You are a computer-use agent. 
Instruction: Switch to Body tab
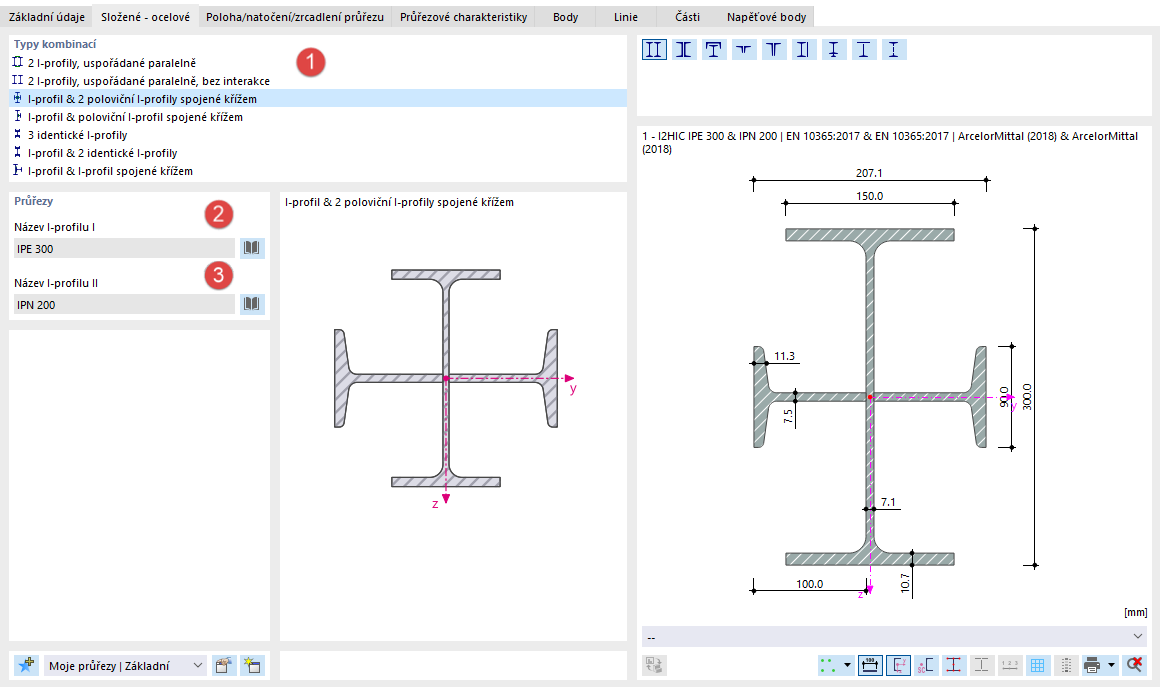(x=566, y=16)
